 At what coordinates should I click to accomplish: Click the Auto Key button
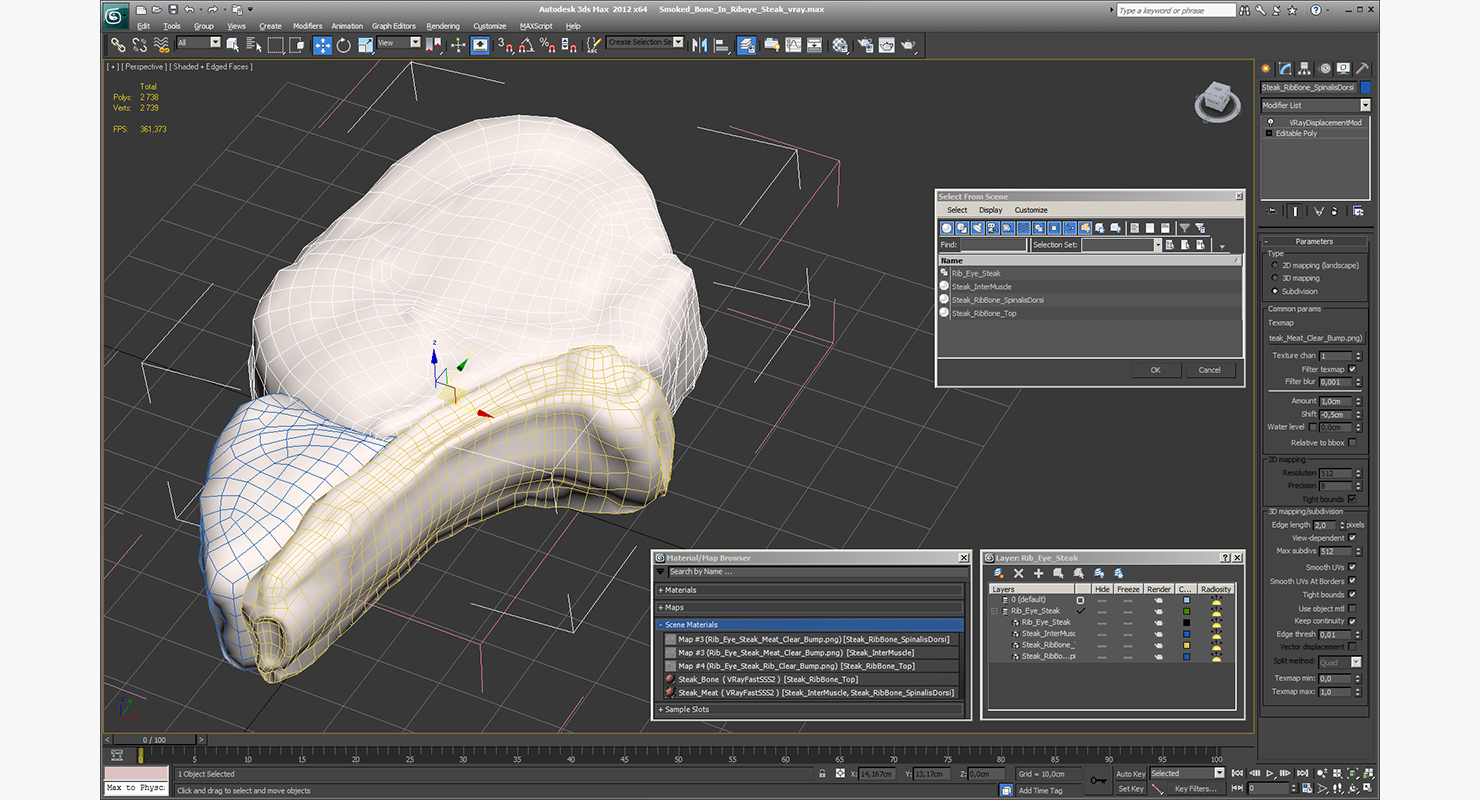(1130, 774)
